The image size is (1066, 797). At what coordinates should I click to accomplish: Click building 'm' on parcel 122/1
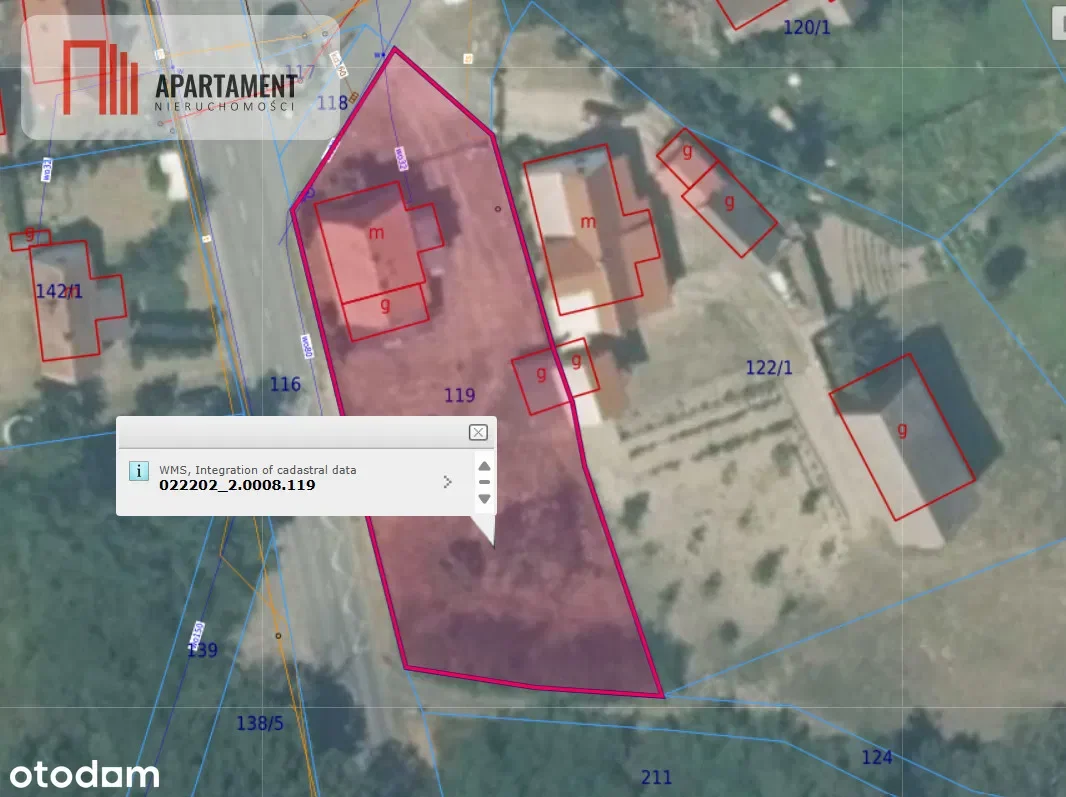pos(588,221)
